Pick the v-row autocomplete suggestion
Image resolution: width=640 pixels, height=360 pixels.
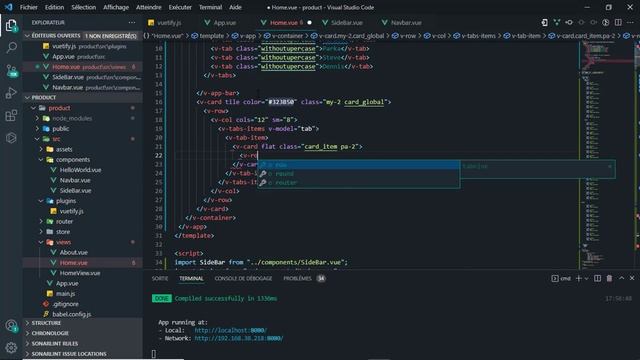click(x=358, y=165)
